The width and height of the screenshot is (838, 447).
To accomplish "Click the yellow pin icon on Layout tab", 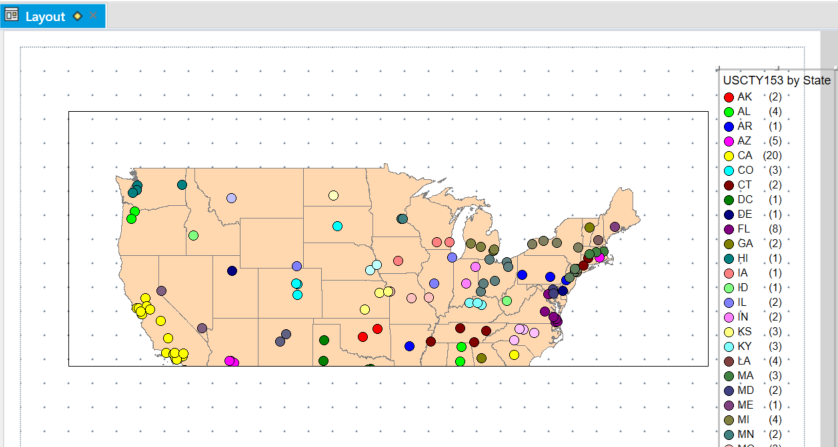I will pyautogui.click(x=78, y=17).
